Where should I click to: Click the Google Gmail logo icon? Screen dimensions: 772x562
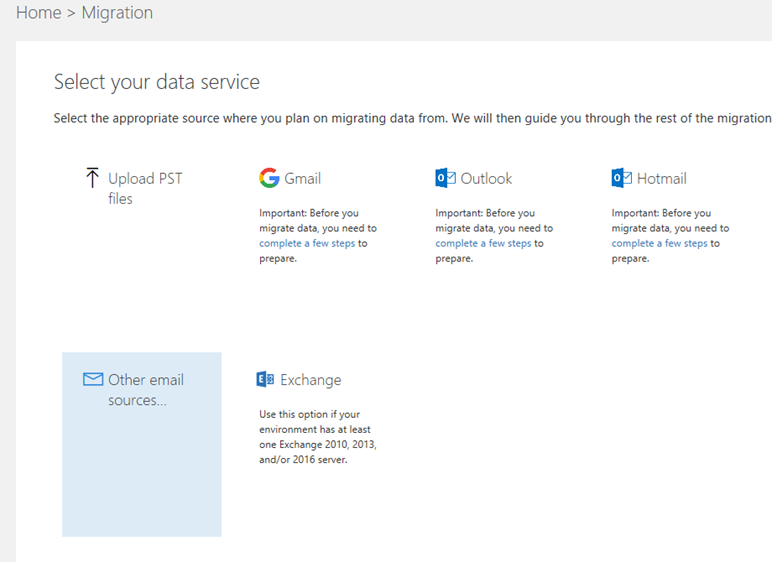269,178
